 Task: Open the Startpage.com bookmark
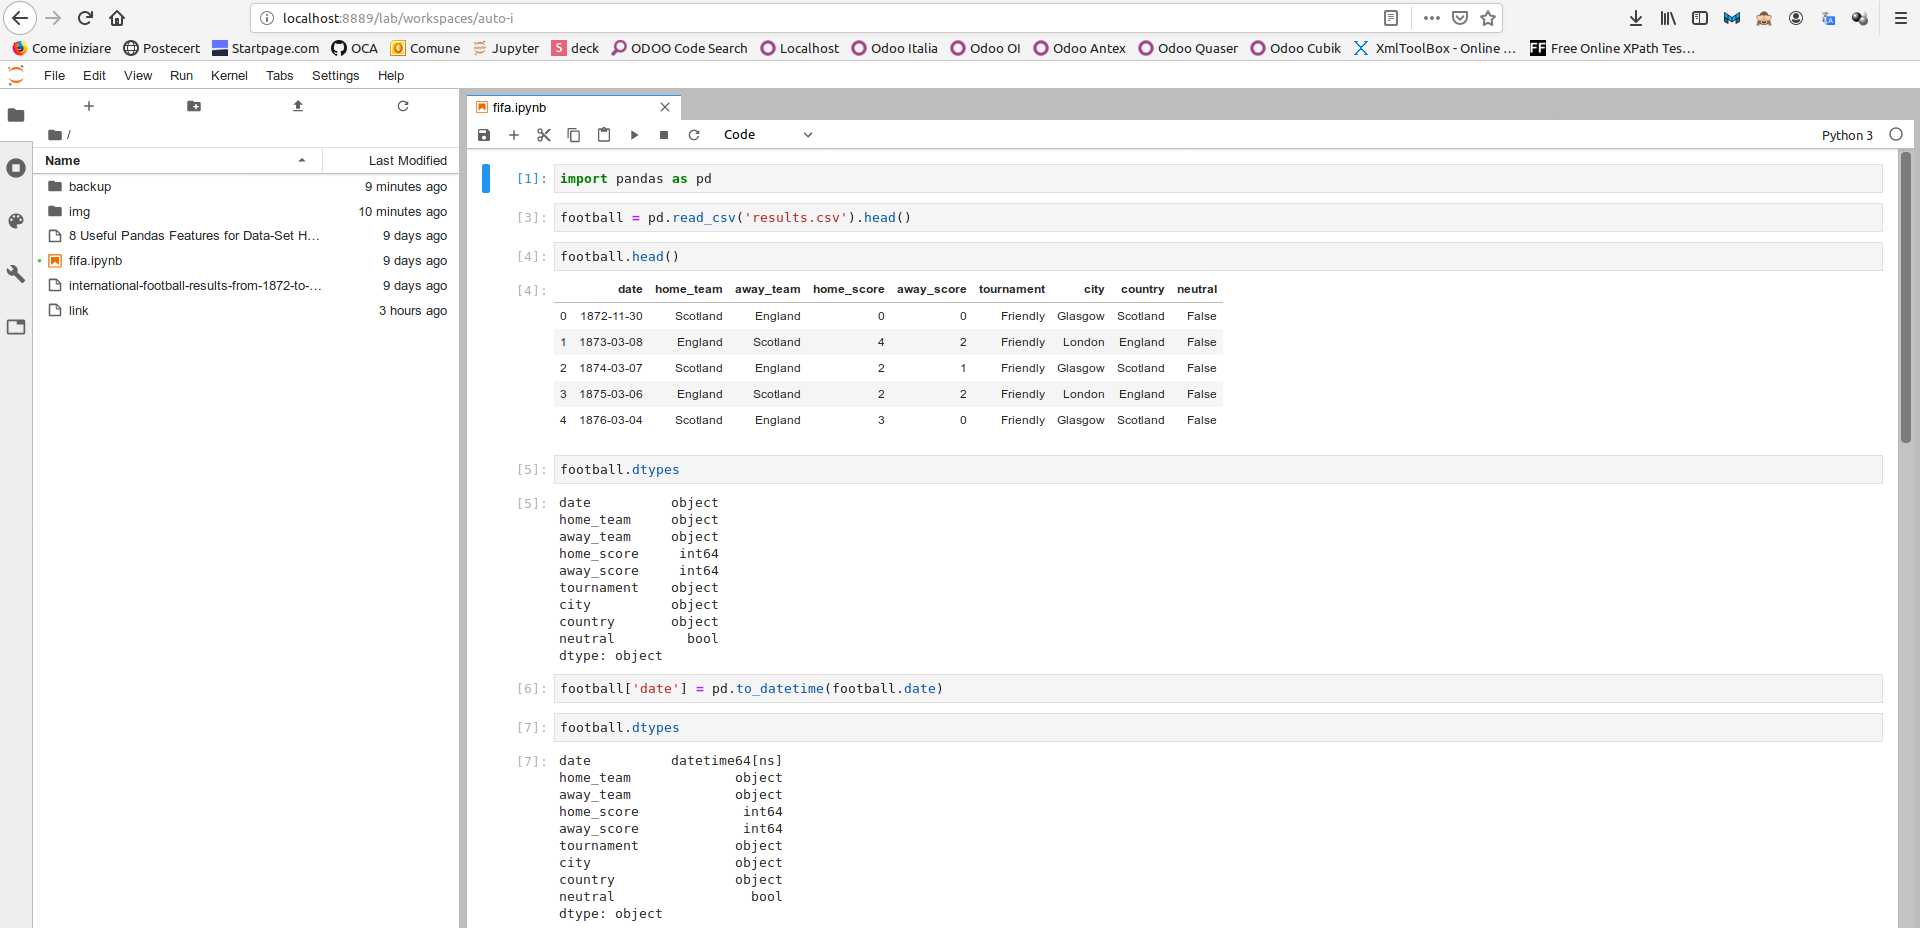click(266, 48)
